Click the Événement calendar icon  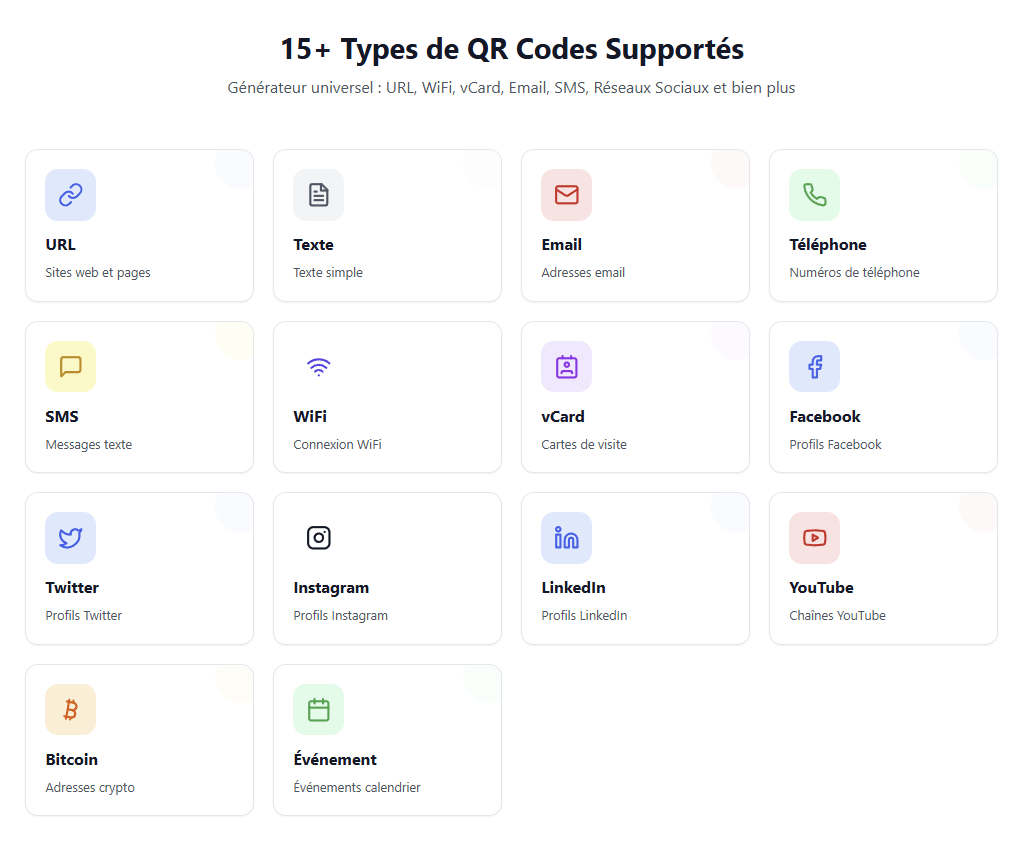point(318,709)
